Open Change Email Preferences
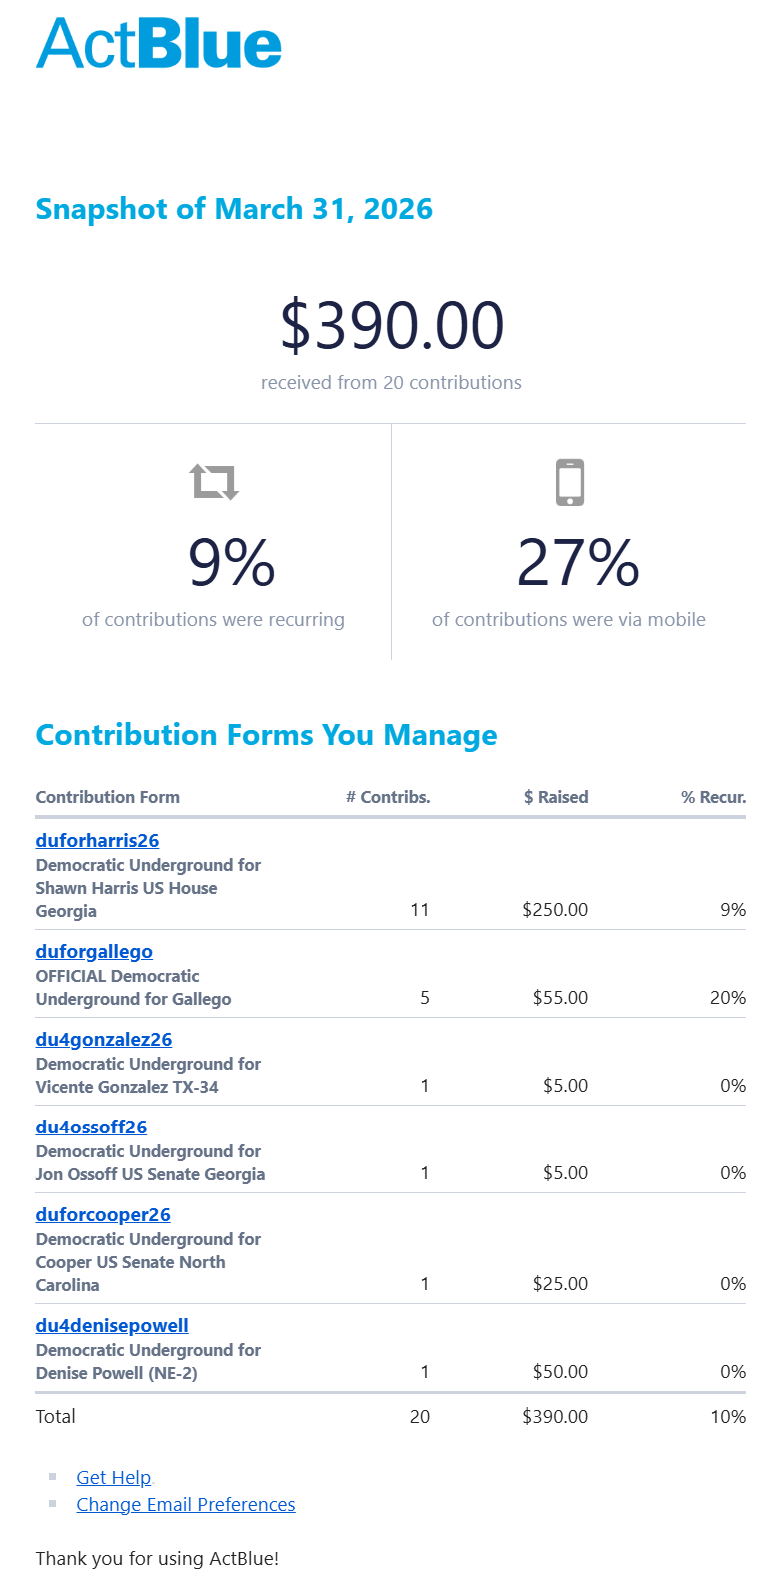This screenshot has height=1584, width=757. pyautogui.click(x=186, y=1505)
